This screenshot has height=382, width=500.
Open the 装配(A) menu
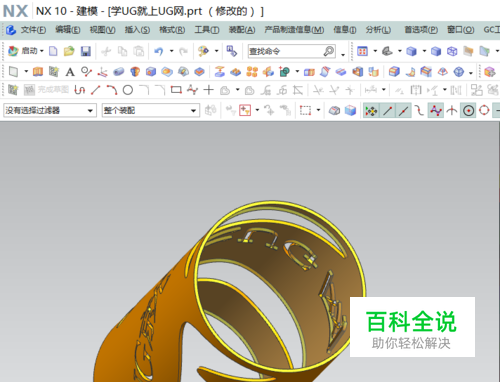click(242, 30)
